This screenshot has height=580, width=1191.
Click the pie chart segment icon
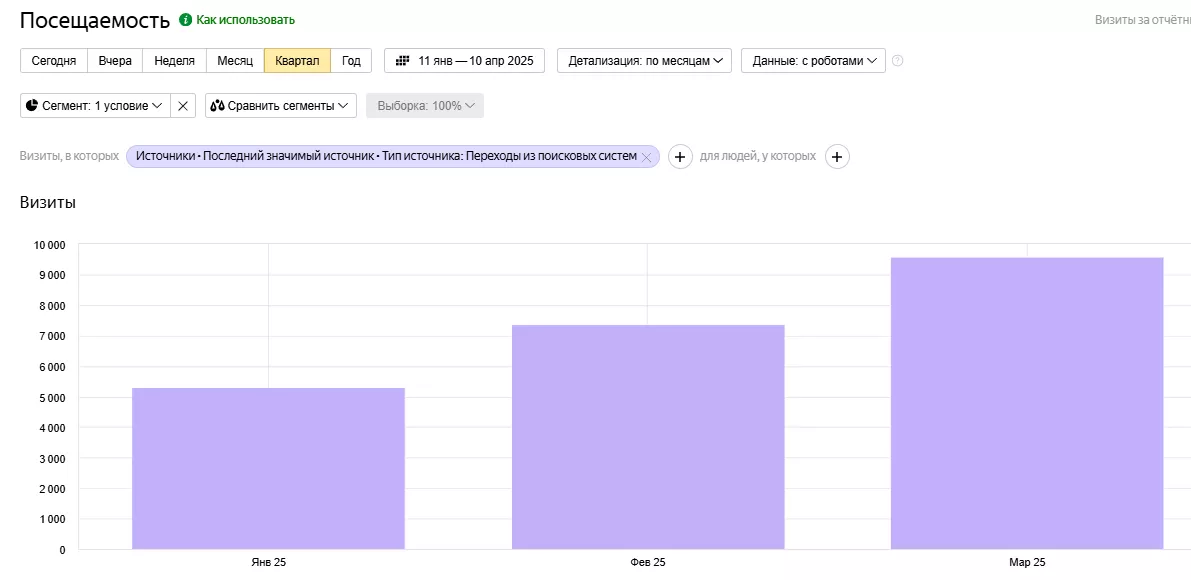[31, 106]
